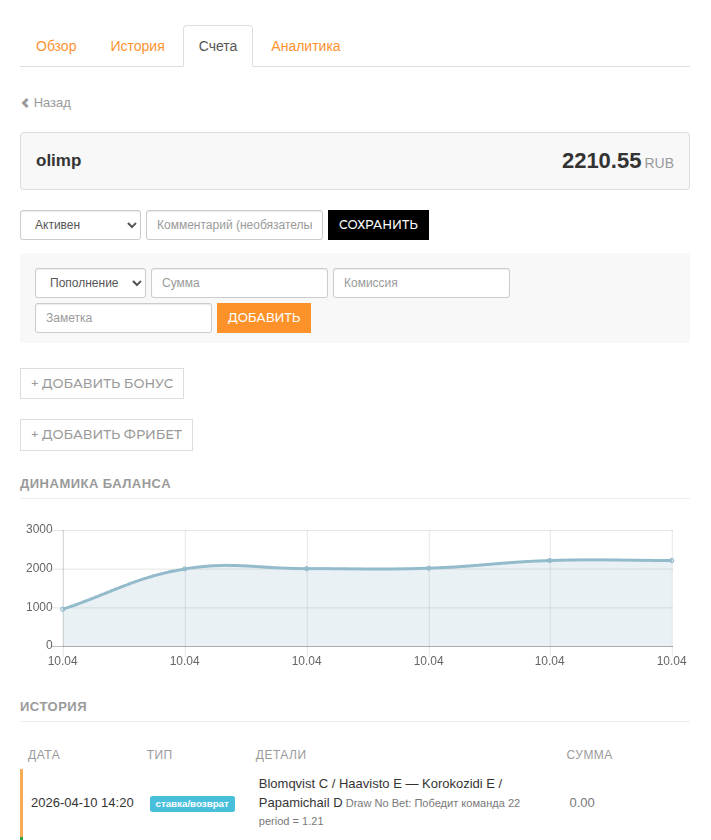The image size is (711, 840).
Task: Click the 0.00 amount cell
Action: 582,802
